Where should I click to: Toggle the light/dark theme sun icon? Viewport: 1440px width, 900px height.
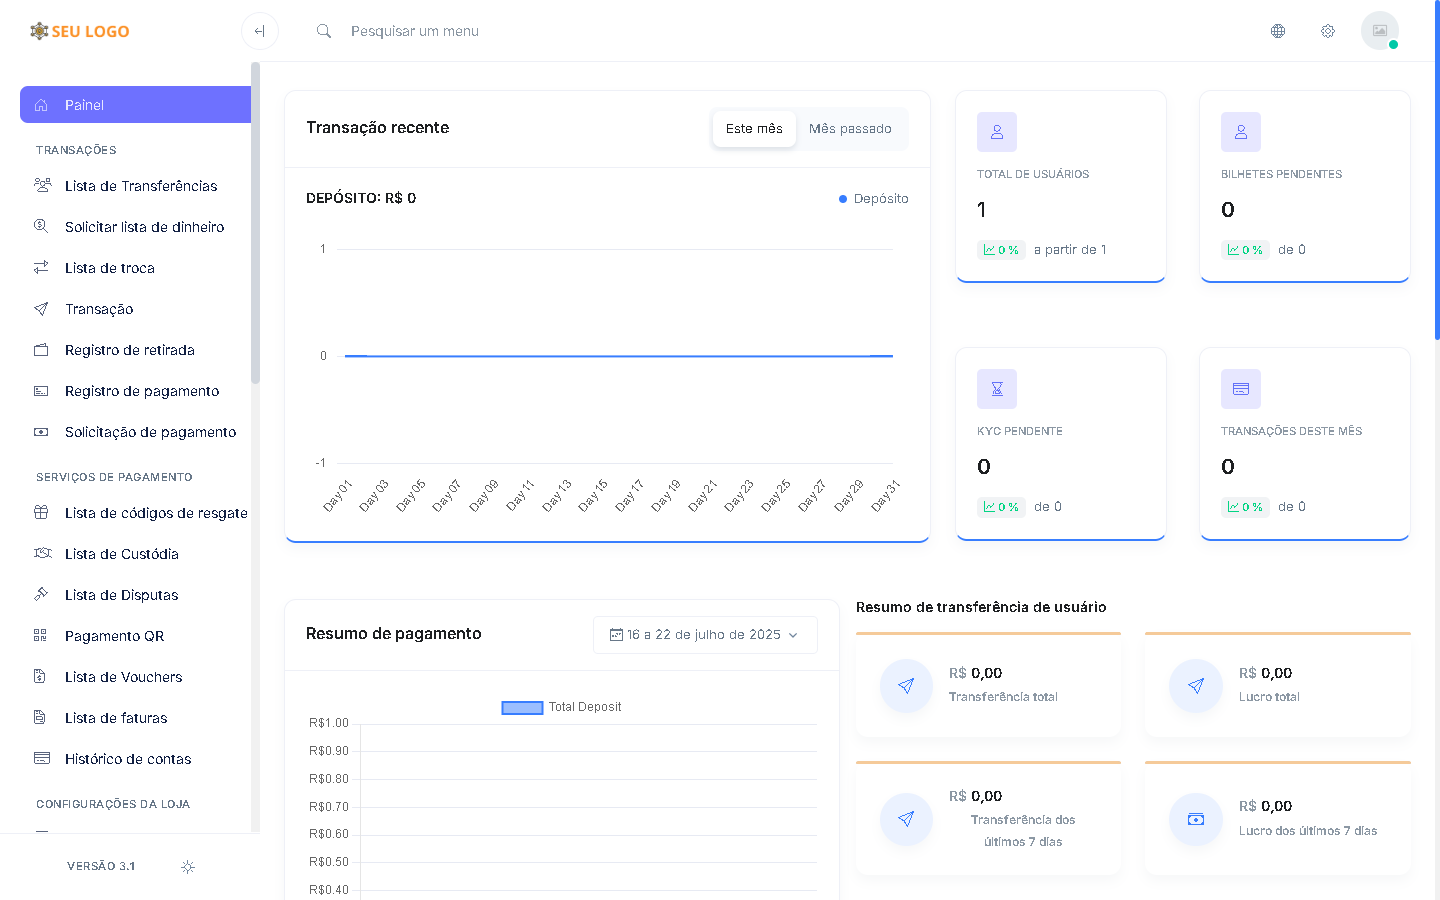[188, 867]
